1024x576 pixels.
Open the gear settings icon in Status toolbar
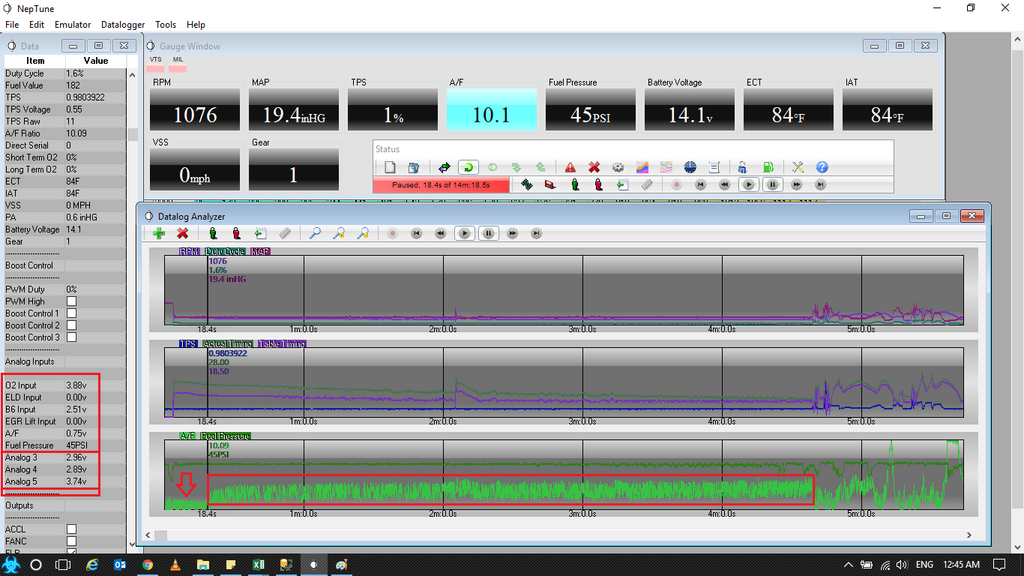618,167
